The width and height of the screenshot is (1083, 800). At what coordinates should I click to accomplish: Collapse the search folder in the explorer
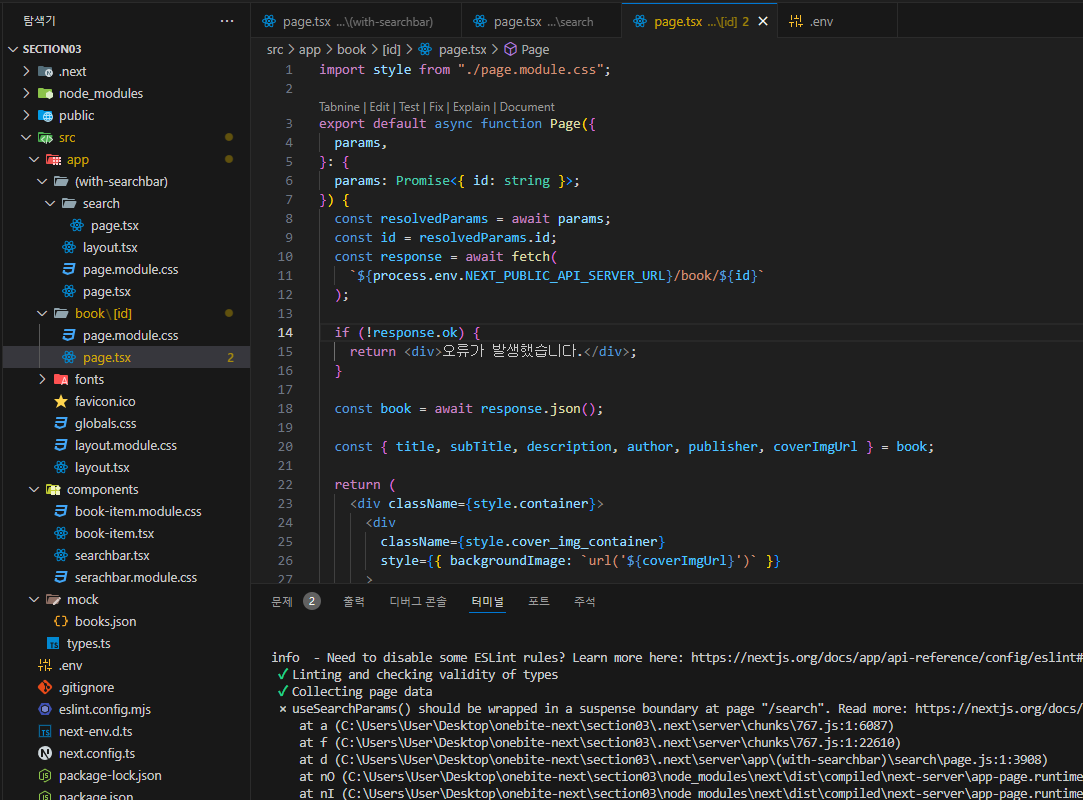click(50, 204)
